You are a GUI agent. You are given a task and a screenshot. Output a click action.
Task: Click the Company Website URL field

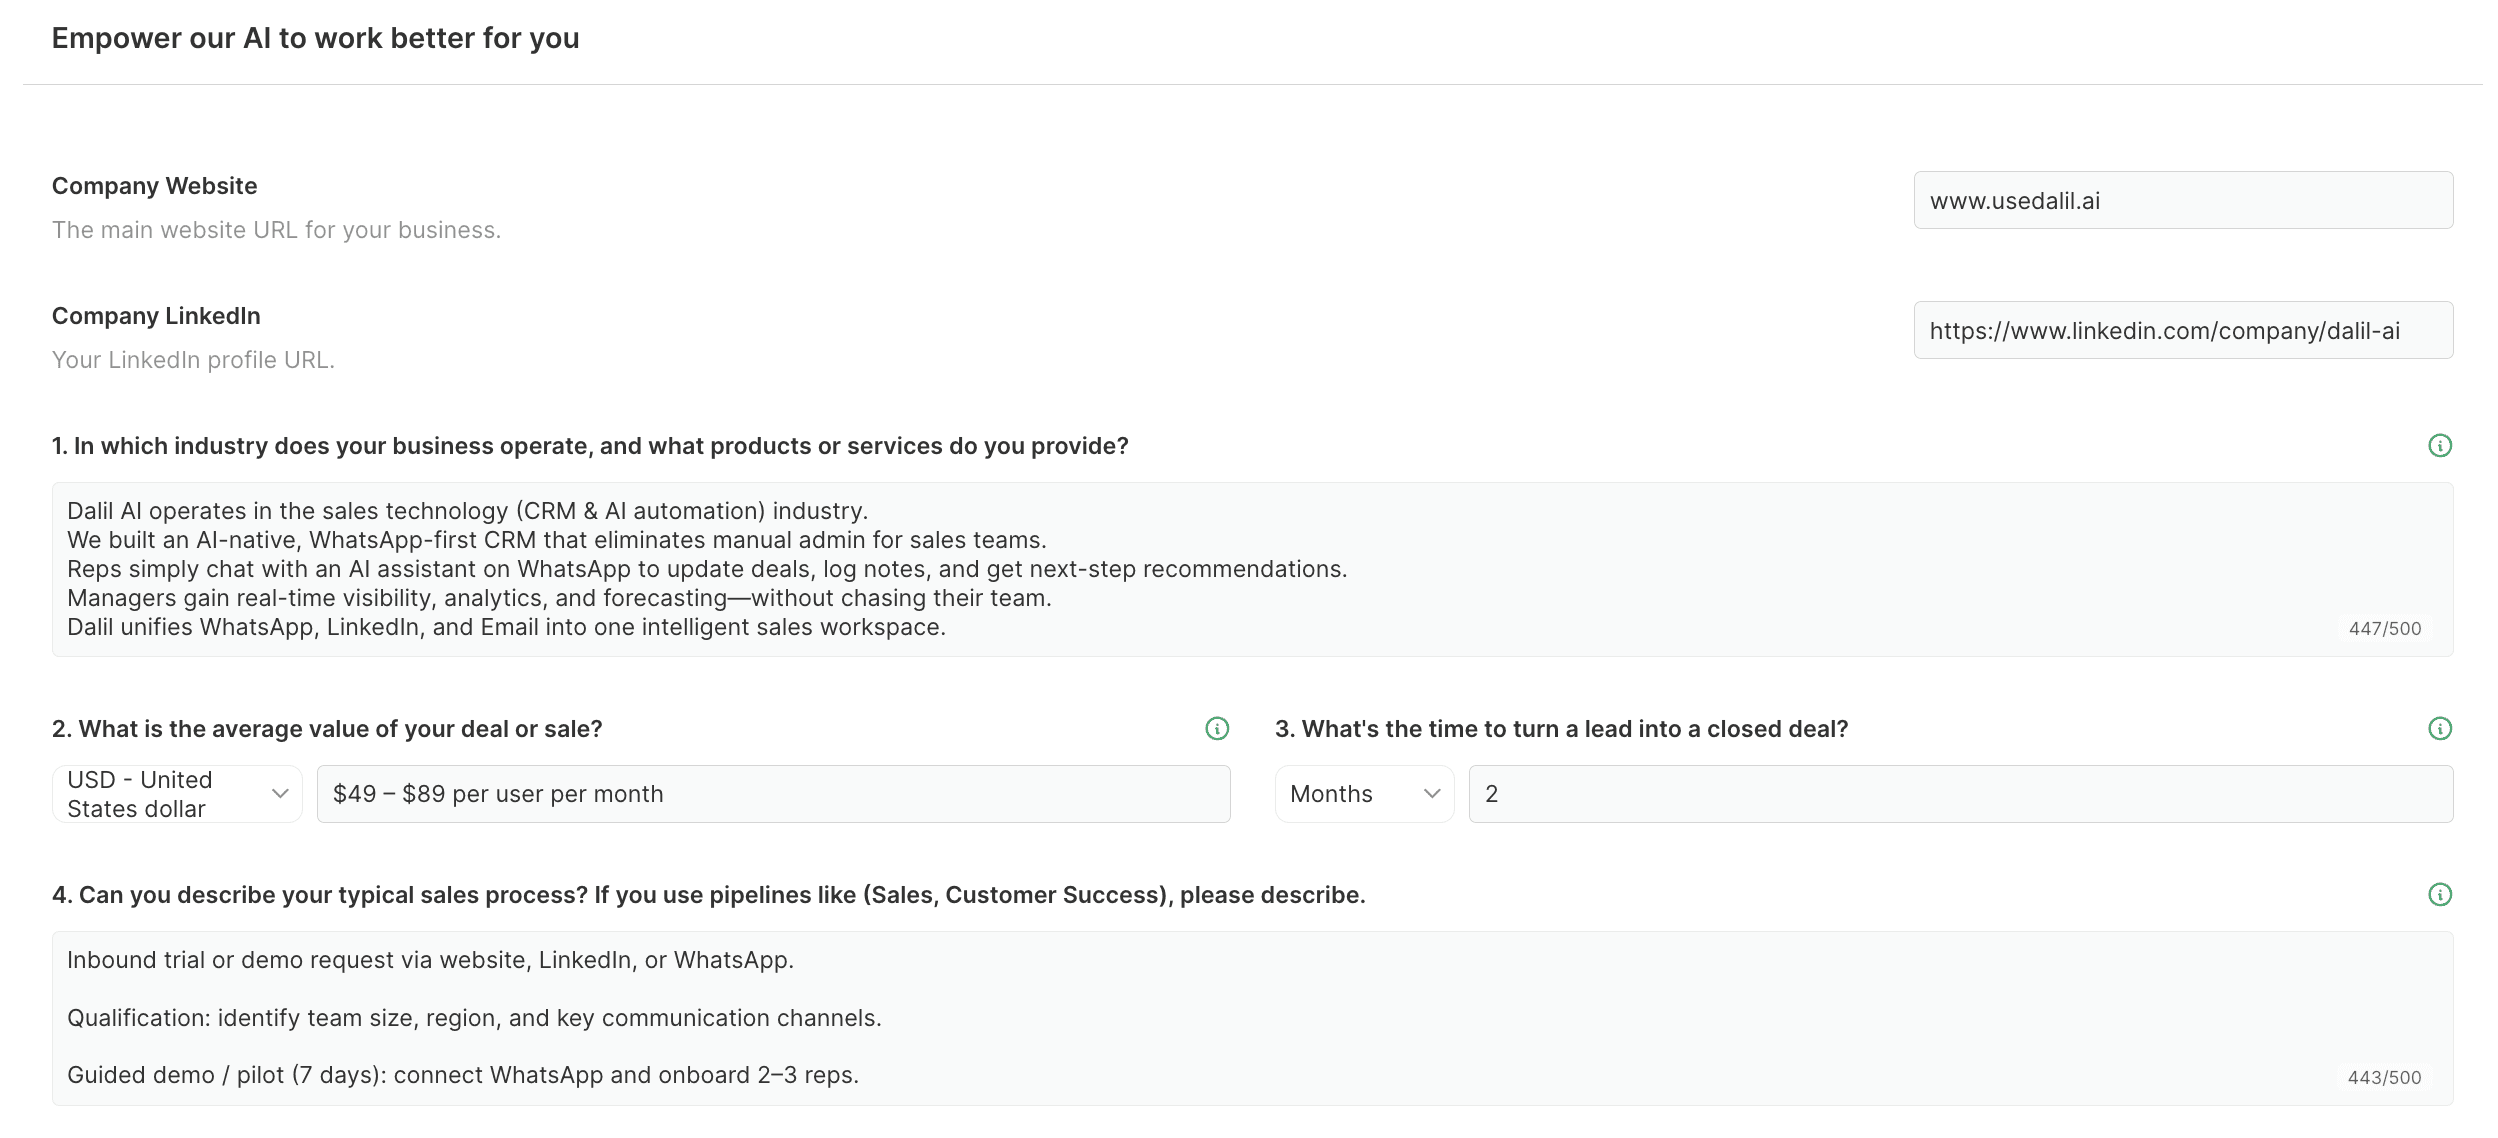[2182, 201]
